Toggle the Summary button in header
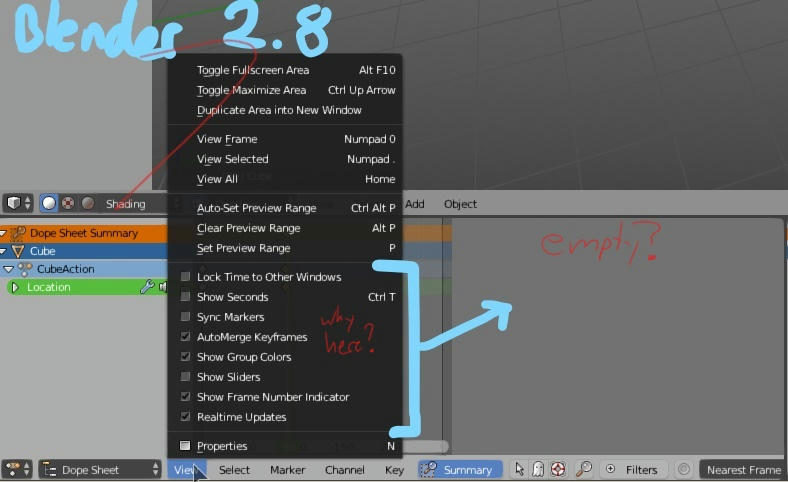 tap(460, 469)
